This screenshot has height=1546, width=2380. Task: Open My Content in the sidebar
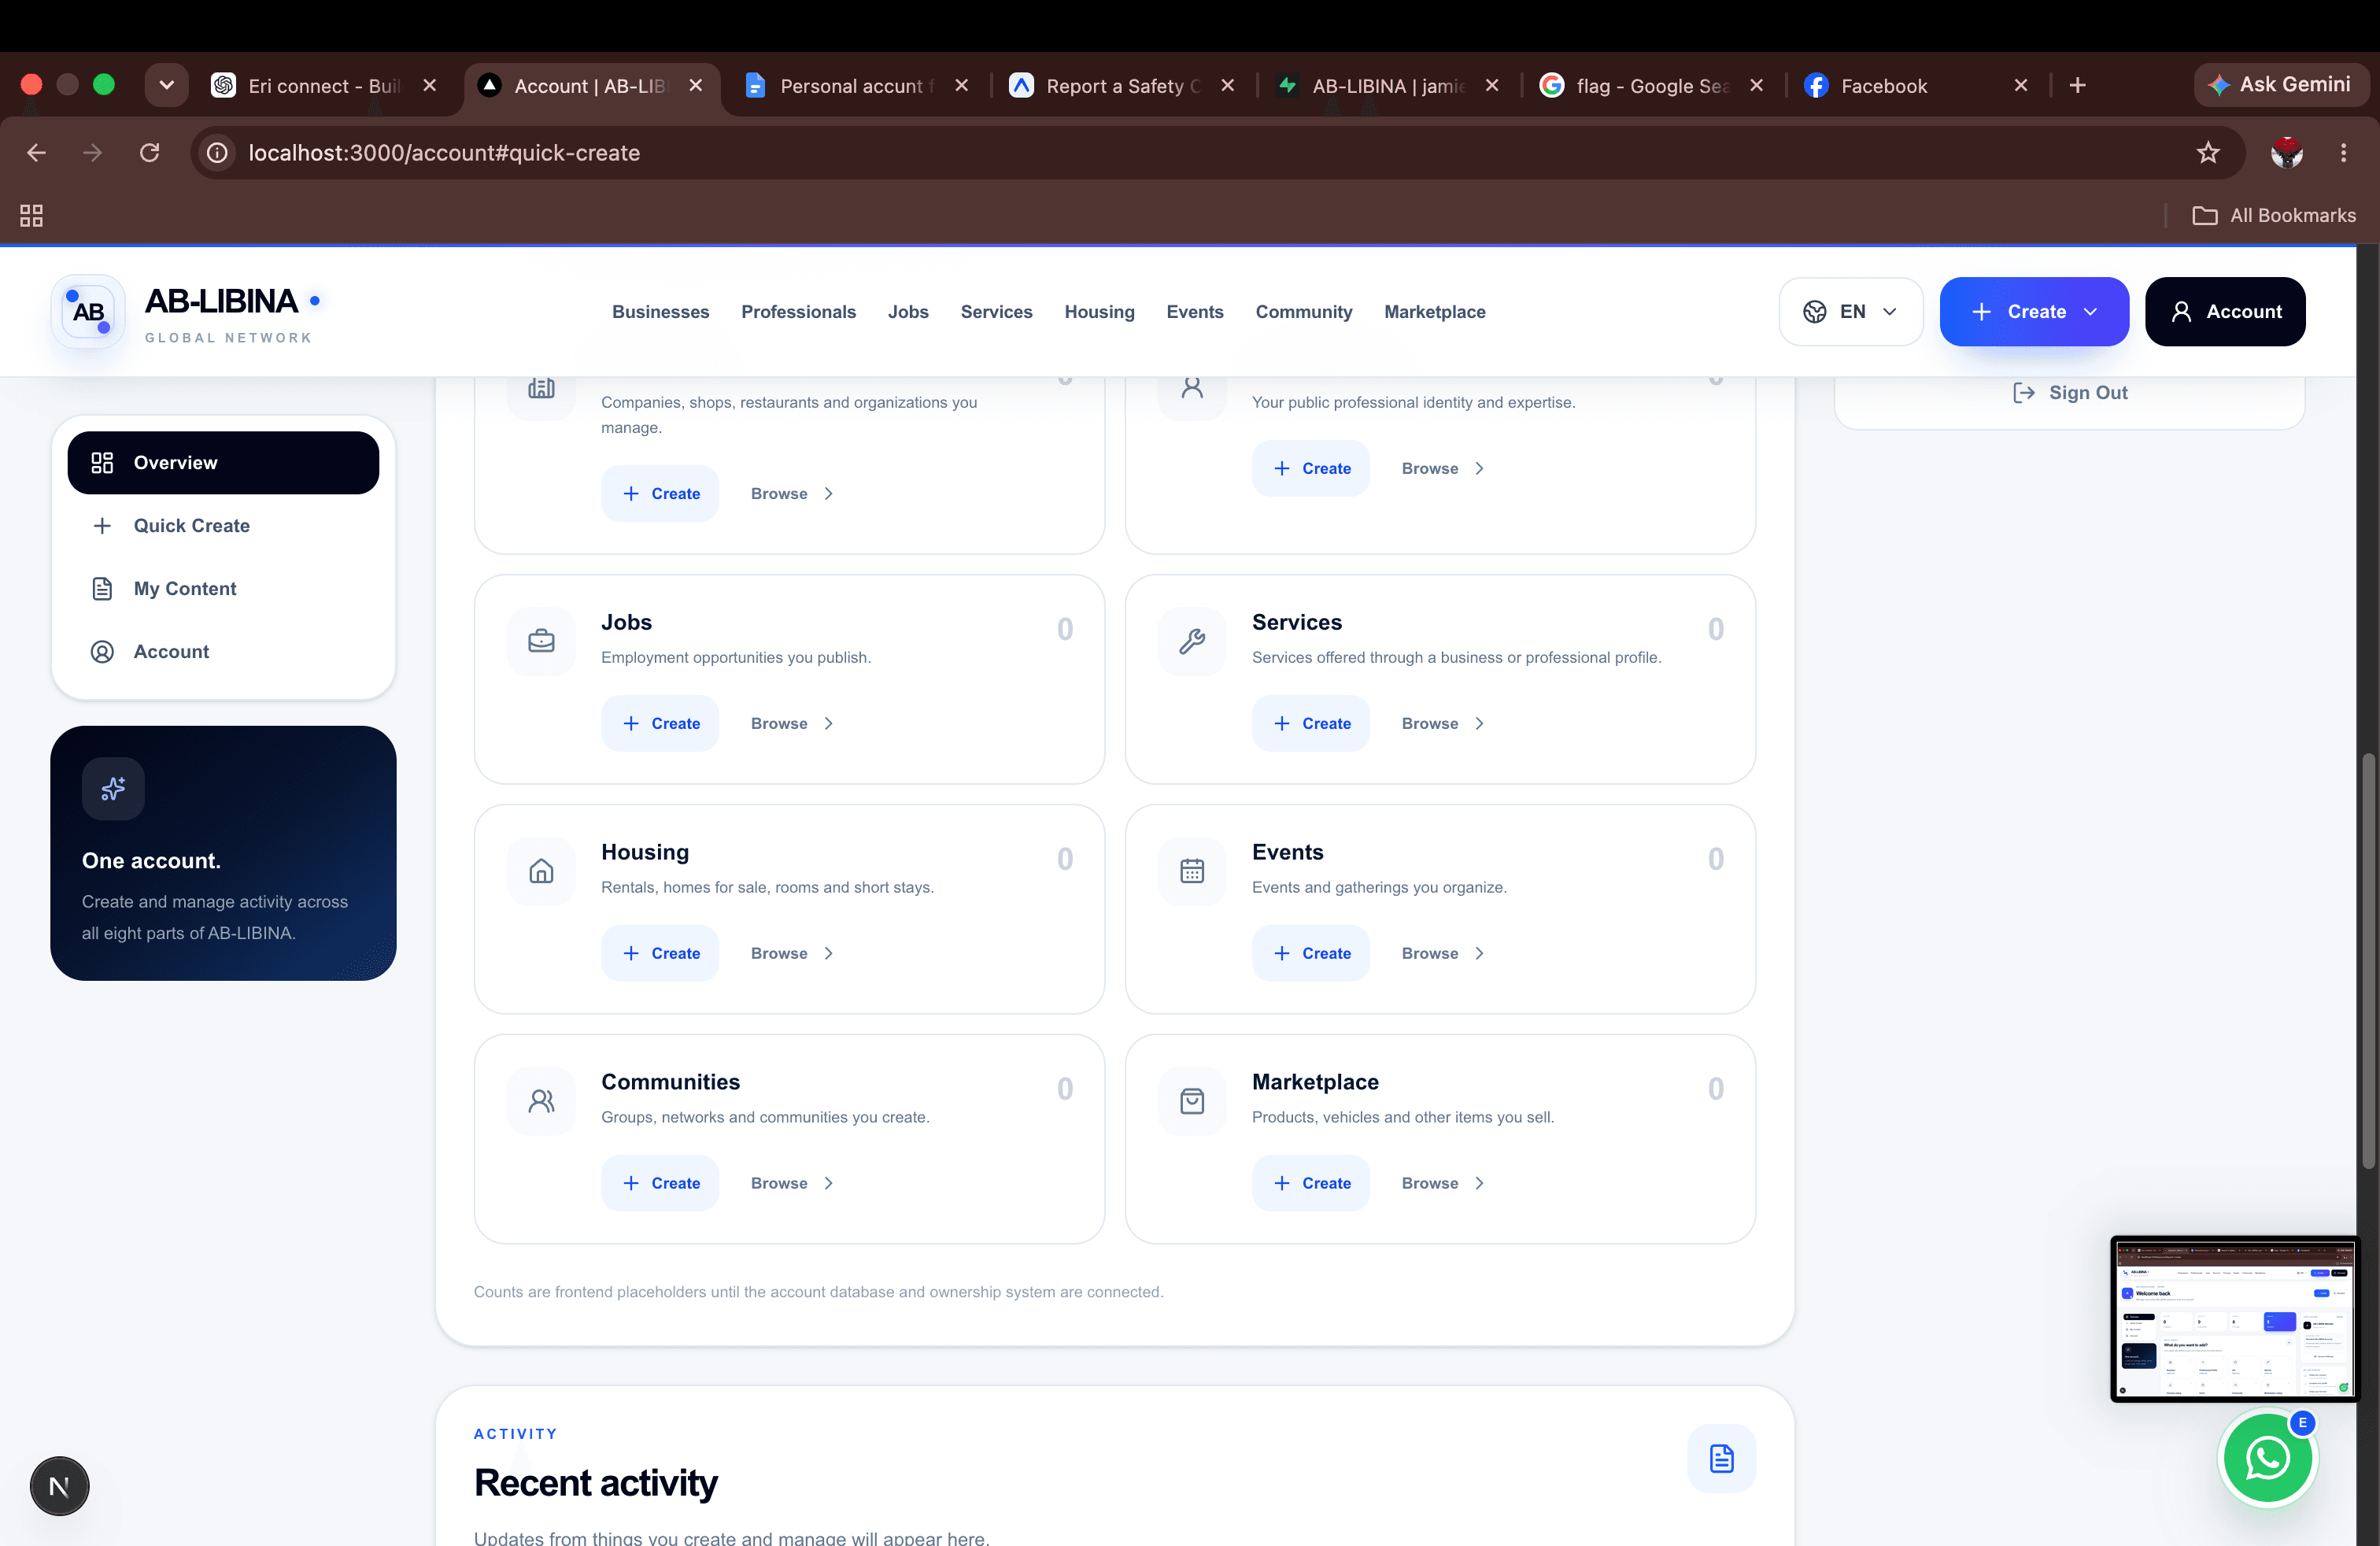[x=223, y=589]
